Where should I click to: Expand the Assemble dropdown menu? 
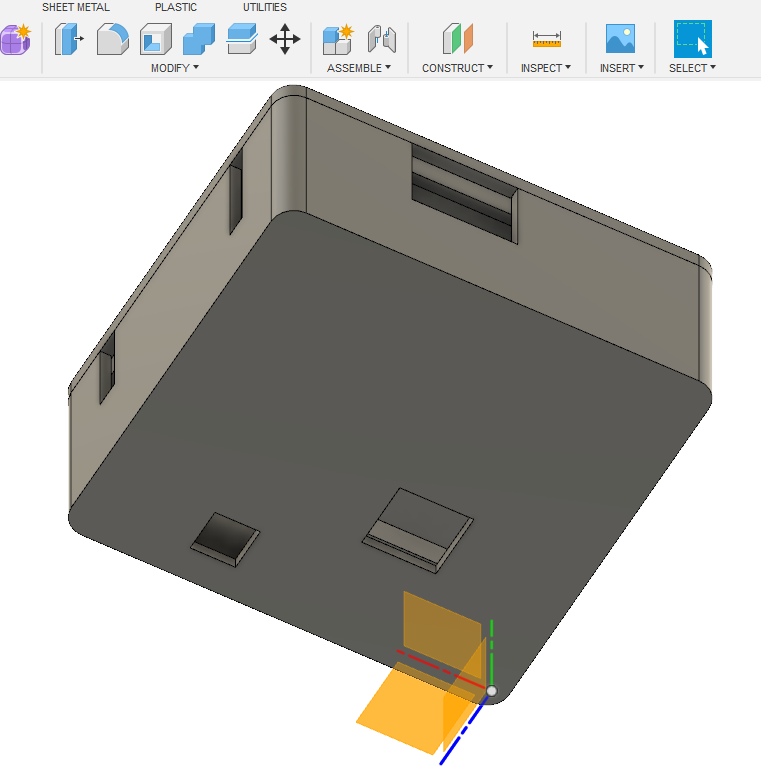pos(359,68)
